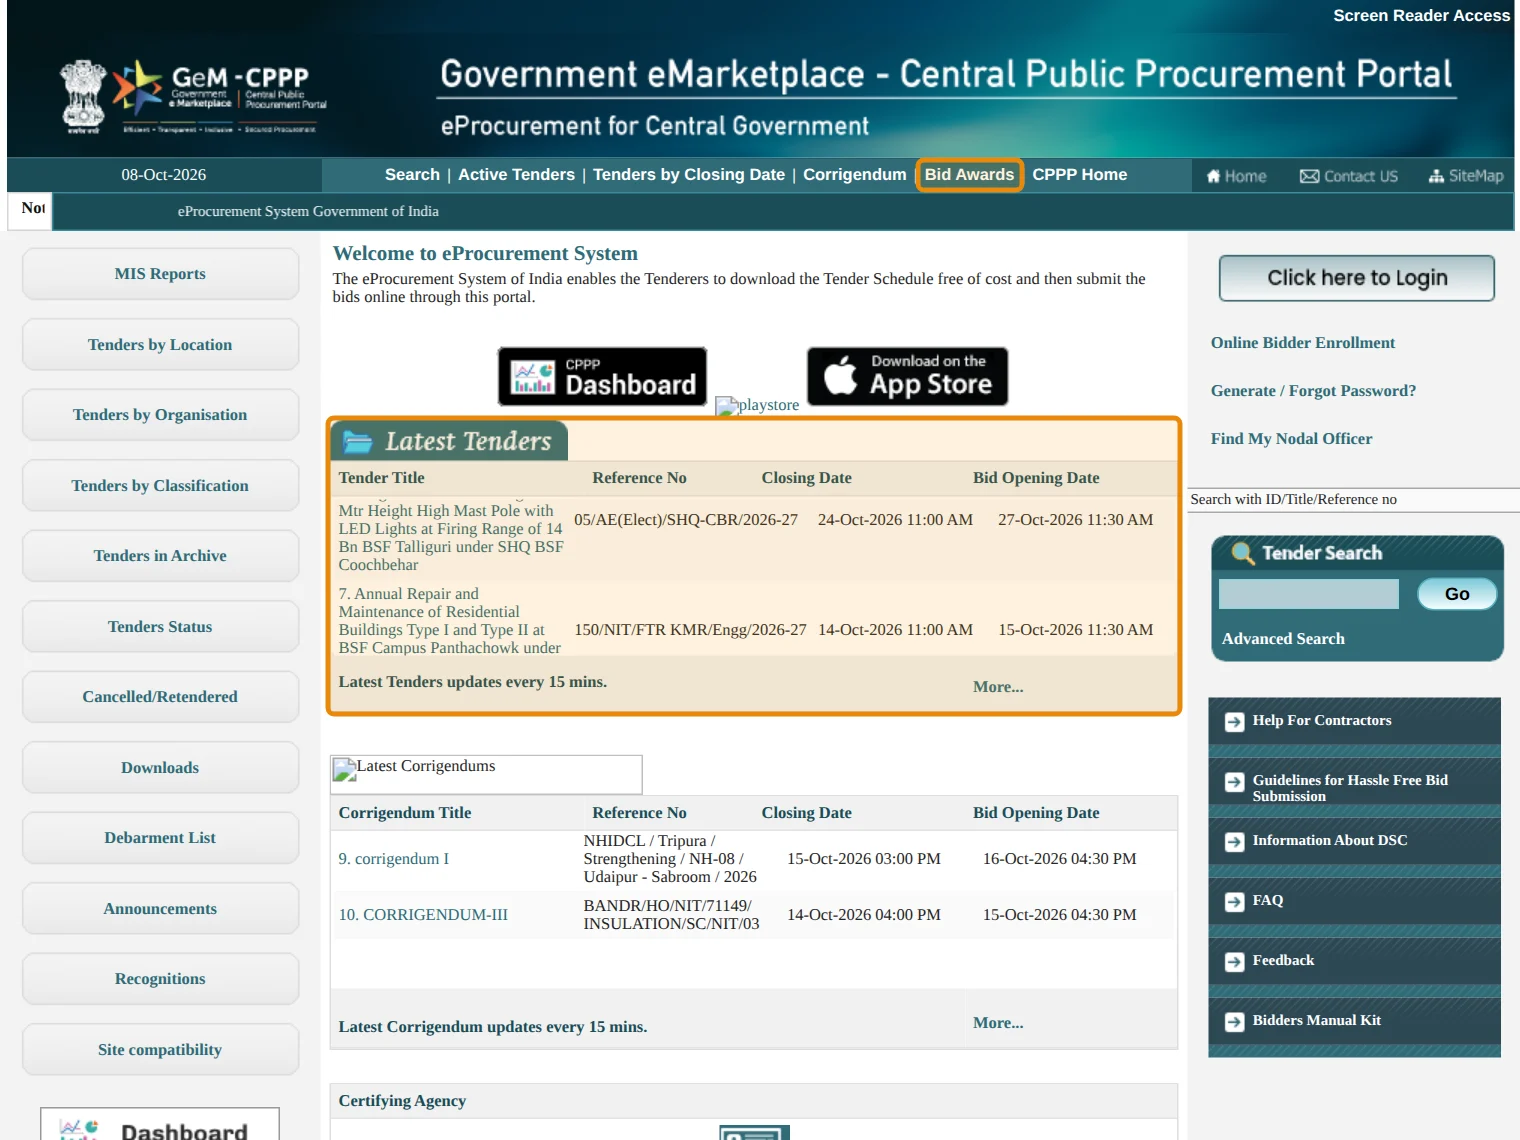Open Generate / Forgot Password link

1313,391
